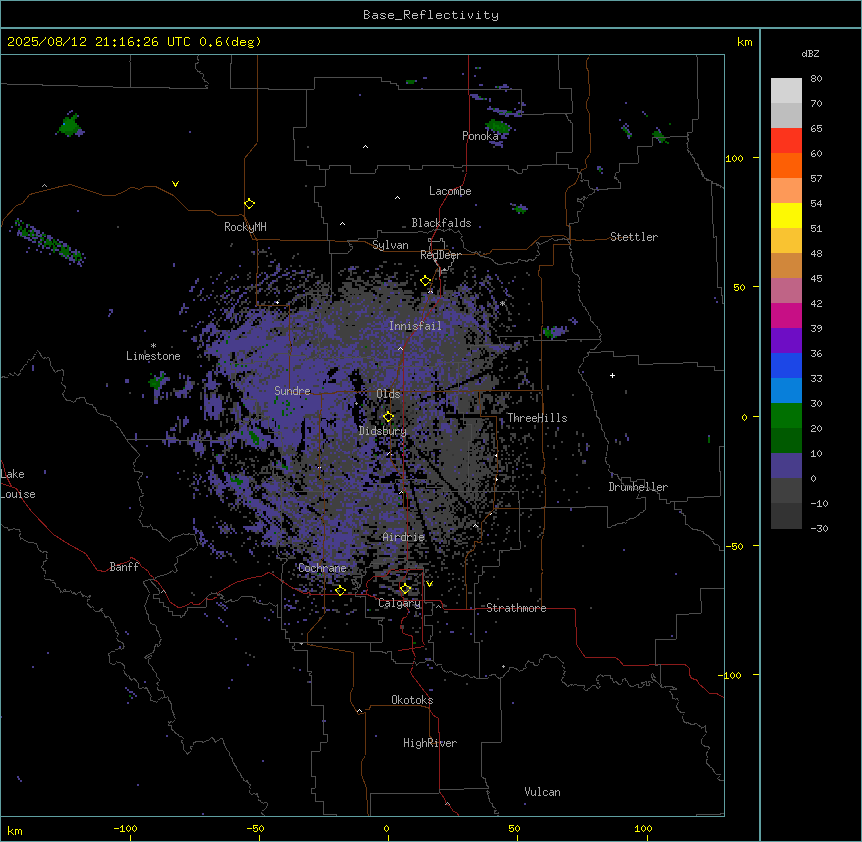
Task: Select the yellow V marker northeast of Calgary
Action: tap(429, 584)
